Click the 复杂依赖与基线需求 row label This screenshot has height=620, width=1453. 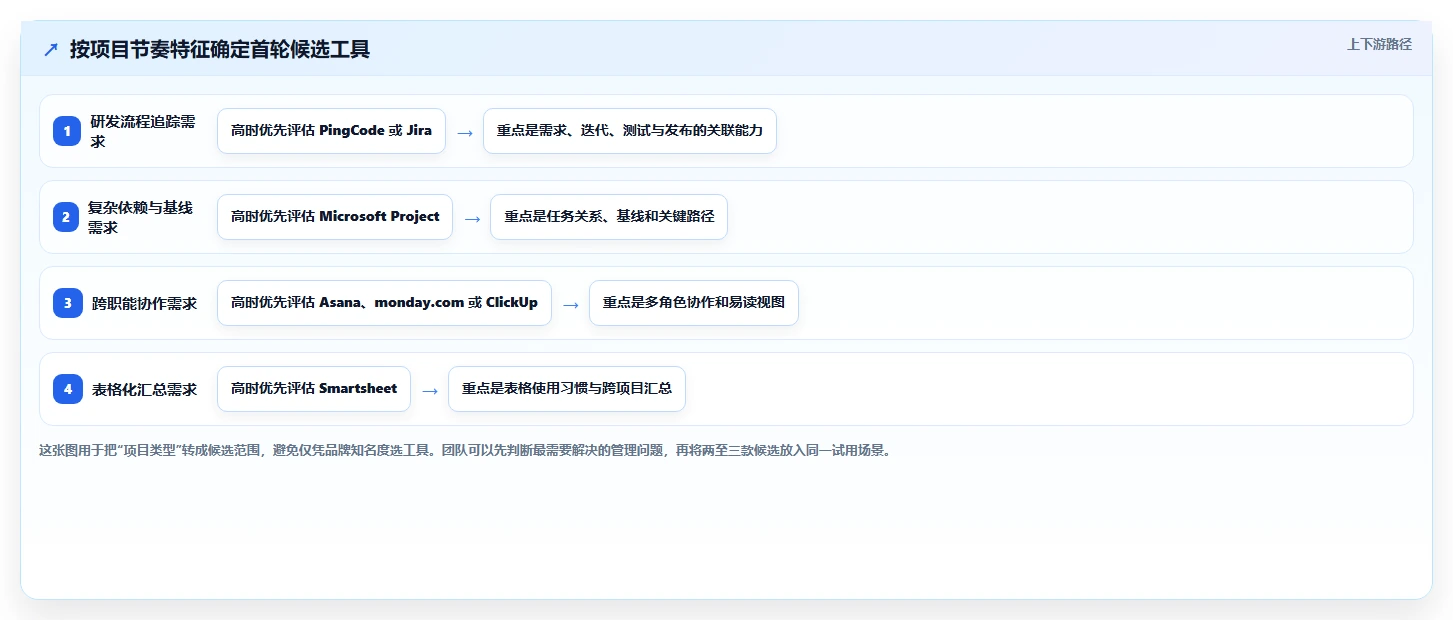(x=141, y=217)
